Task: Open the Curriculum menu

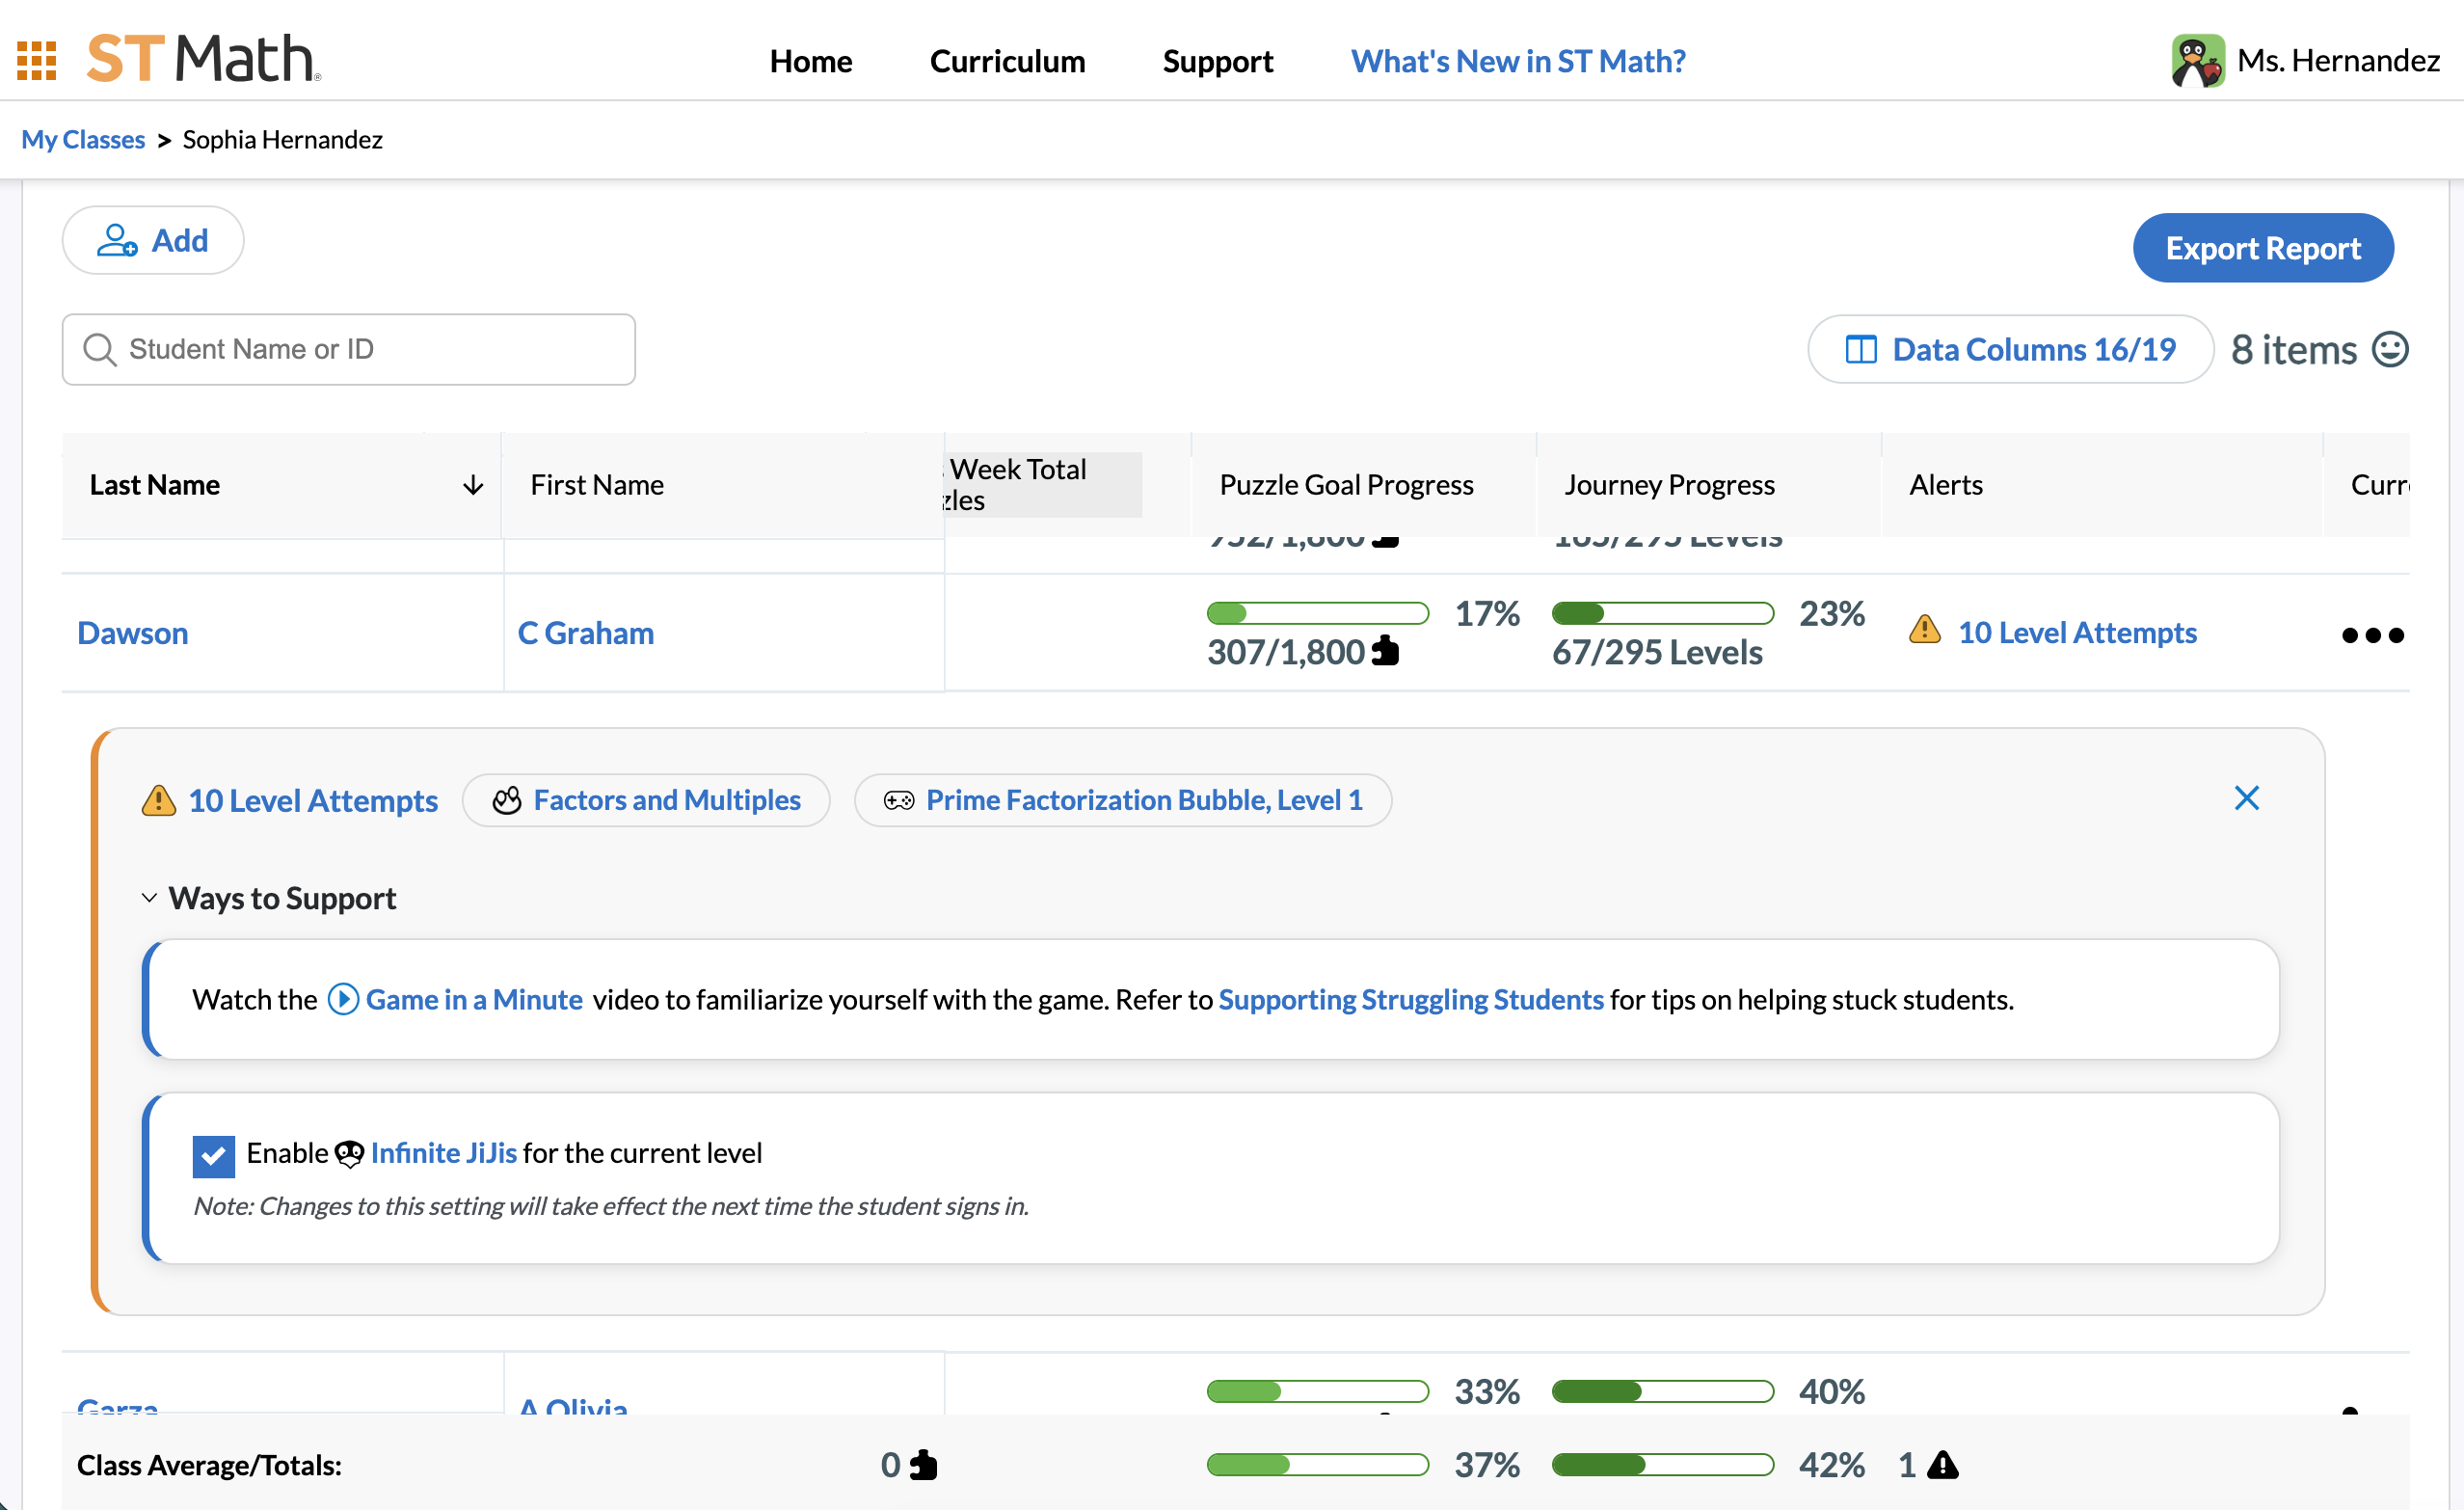Action: pos(1007,61)
